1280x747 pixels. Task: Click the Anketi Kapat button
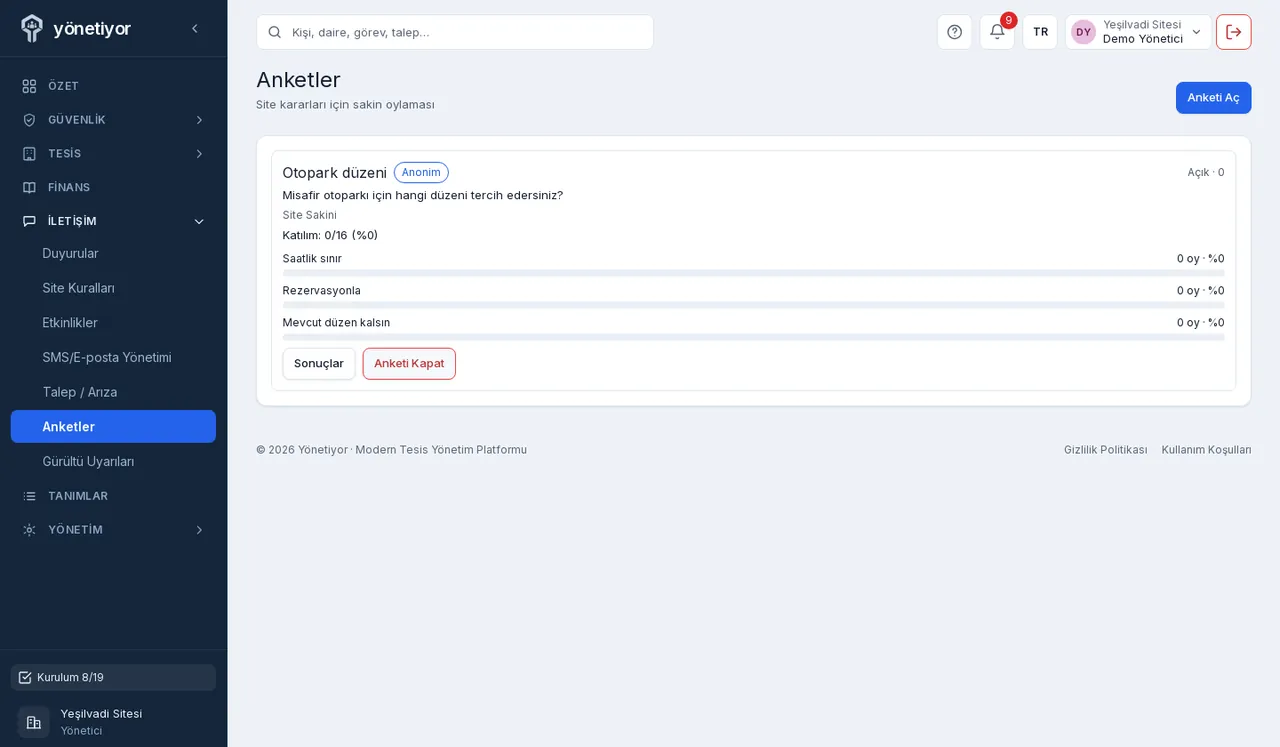pos(409,364)
